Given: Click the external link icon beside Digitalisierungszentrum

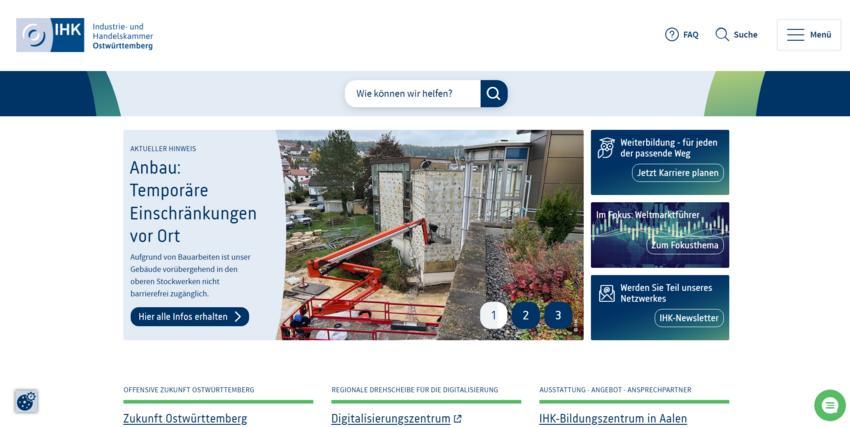Looking at the screenshot, I should (458, 419).
